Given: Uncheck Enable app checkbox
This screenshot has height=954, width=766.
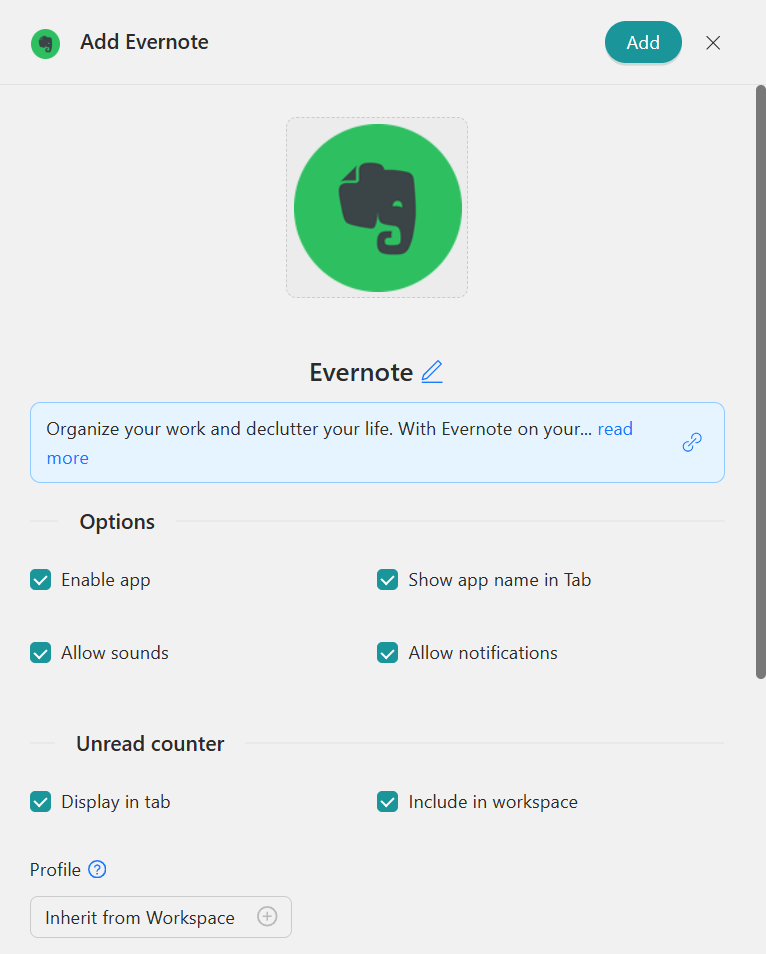Looking at the screenshot, I should (41, 580).
